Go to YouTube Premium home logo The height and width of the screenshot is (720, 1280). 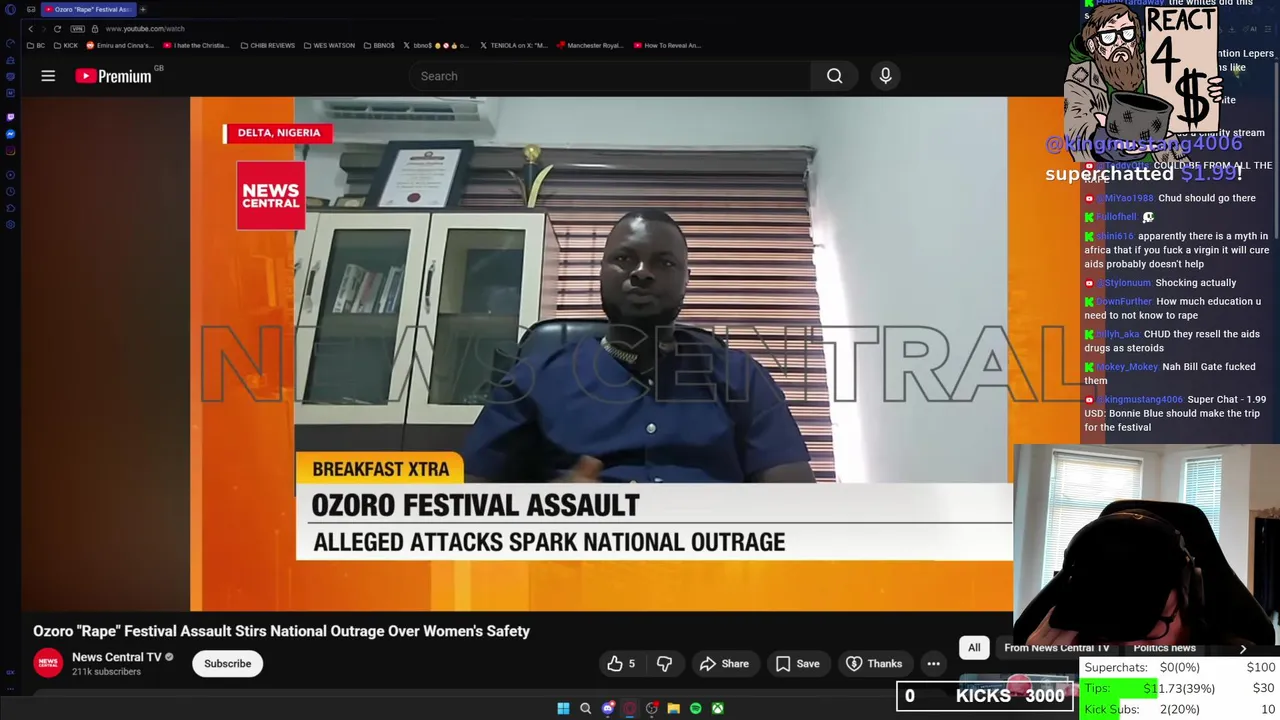click(114, 76)
